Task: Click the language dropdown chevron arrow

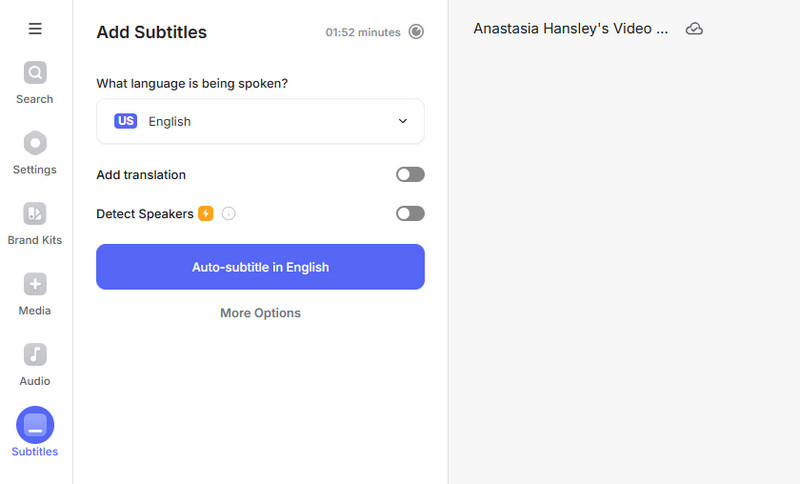Action: click(x=403, y=121)
